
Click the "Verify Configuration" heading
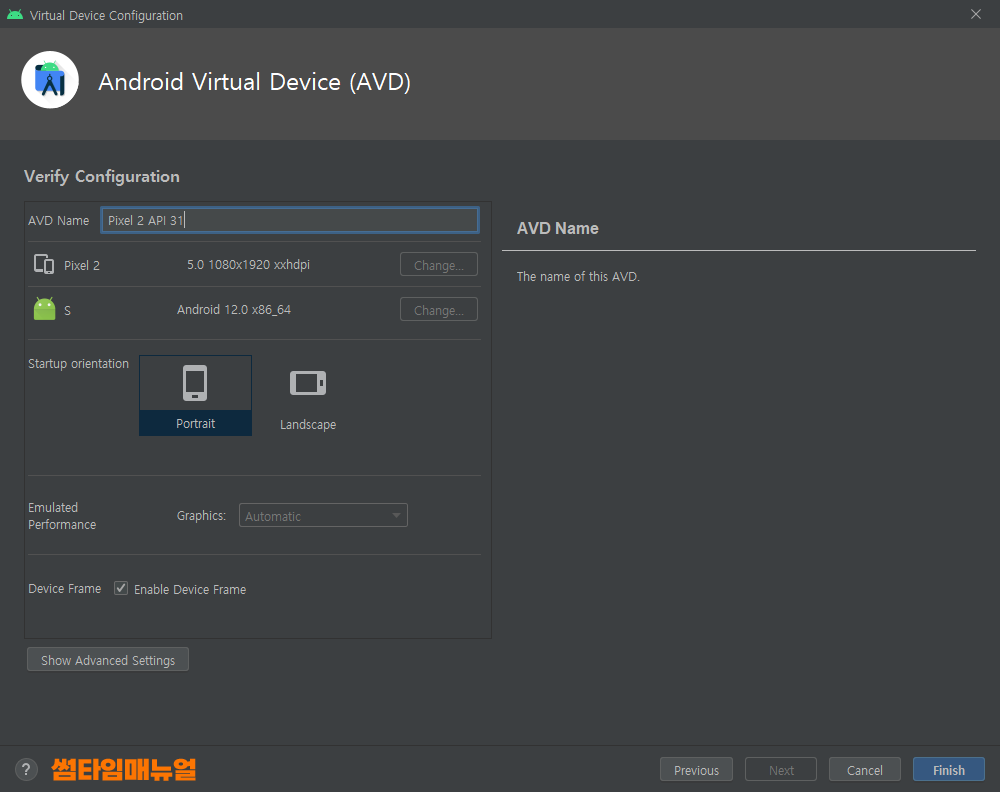click(102, 177)
